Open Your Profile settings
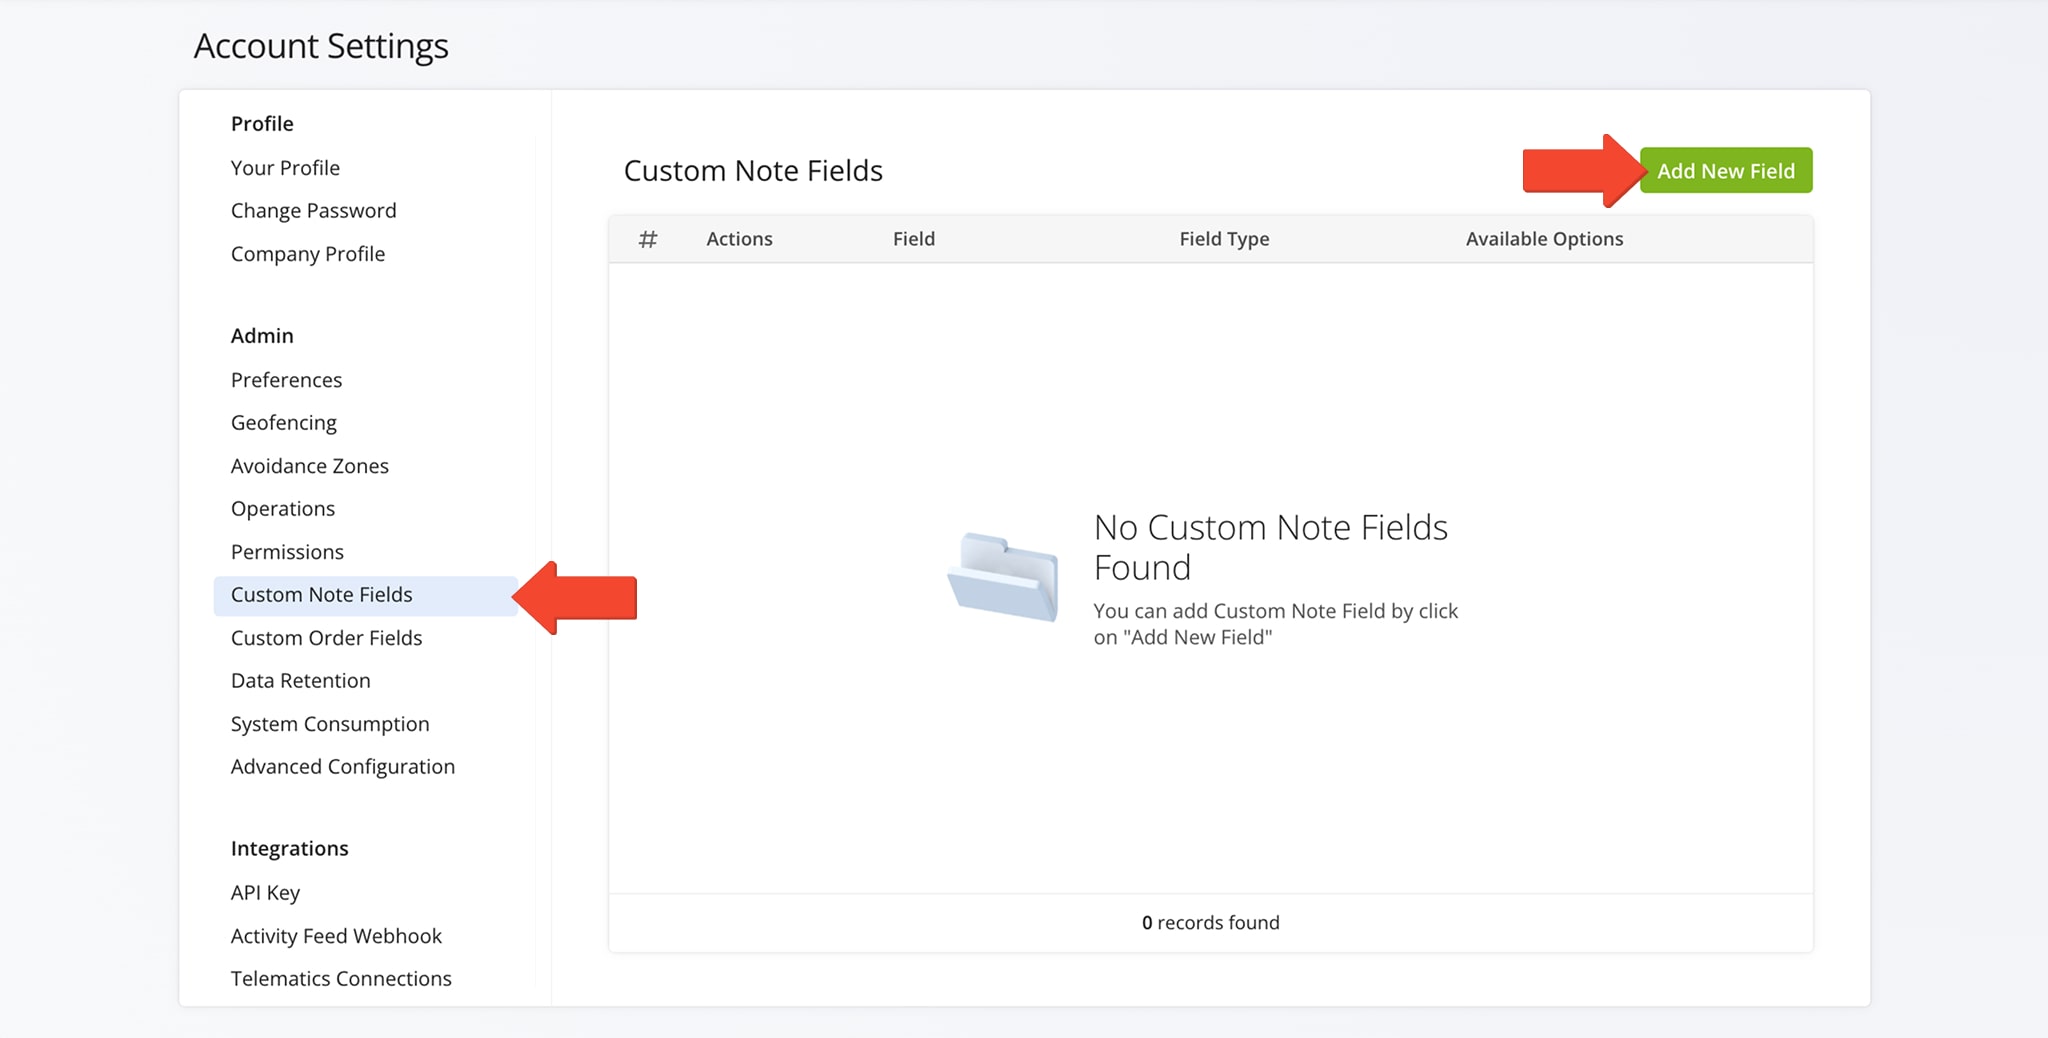Viewport: 2048px width, 1038px height. 285,168
